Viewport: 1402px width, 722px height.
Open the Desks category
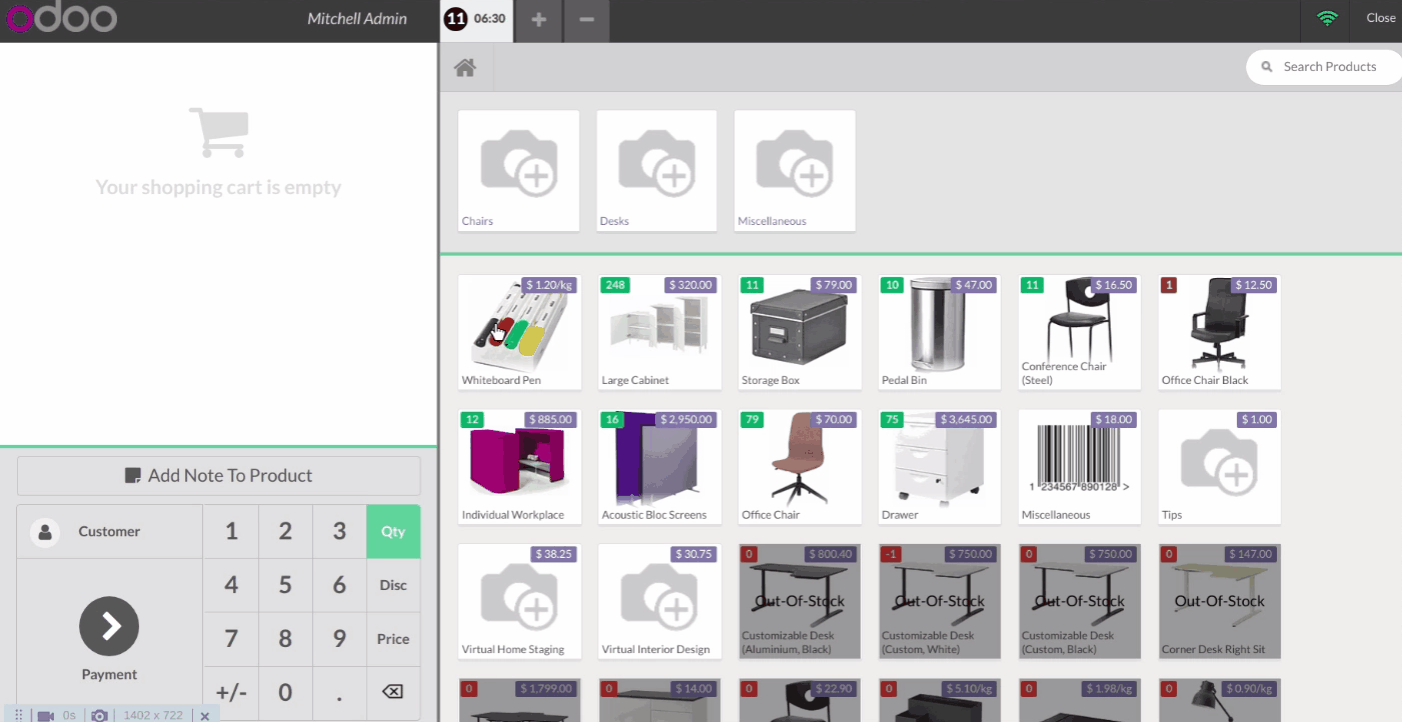[656, 171]
